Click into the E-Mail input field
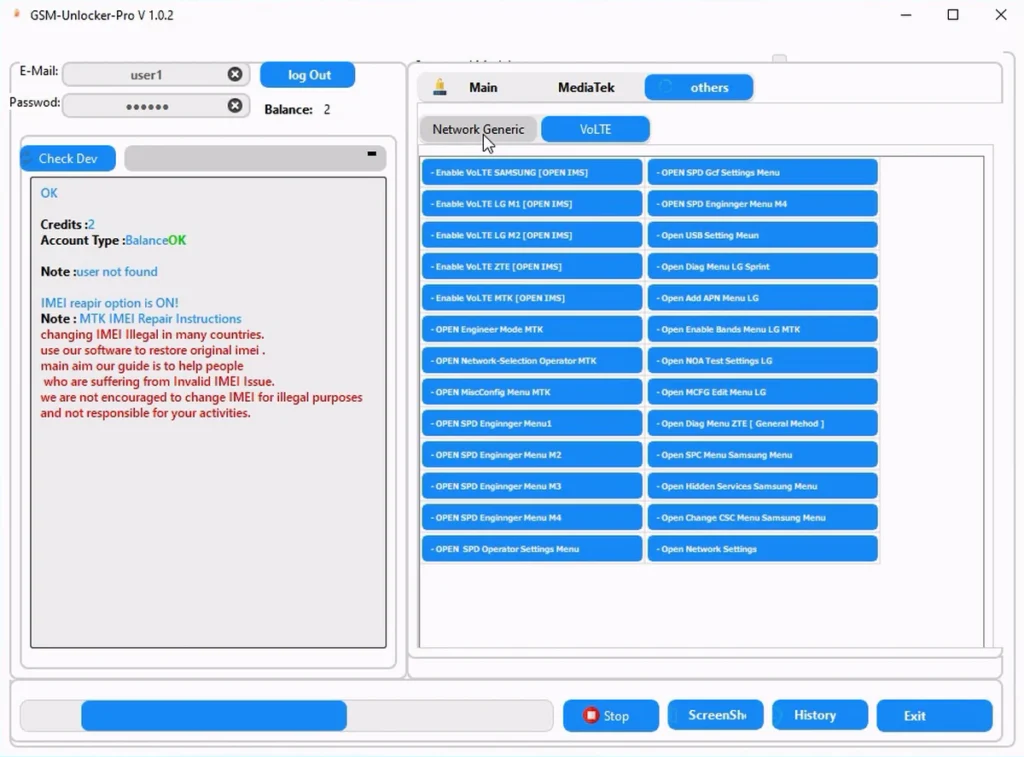This screenshot has height=757, width=1024. [x=145, y=75]
